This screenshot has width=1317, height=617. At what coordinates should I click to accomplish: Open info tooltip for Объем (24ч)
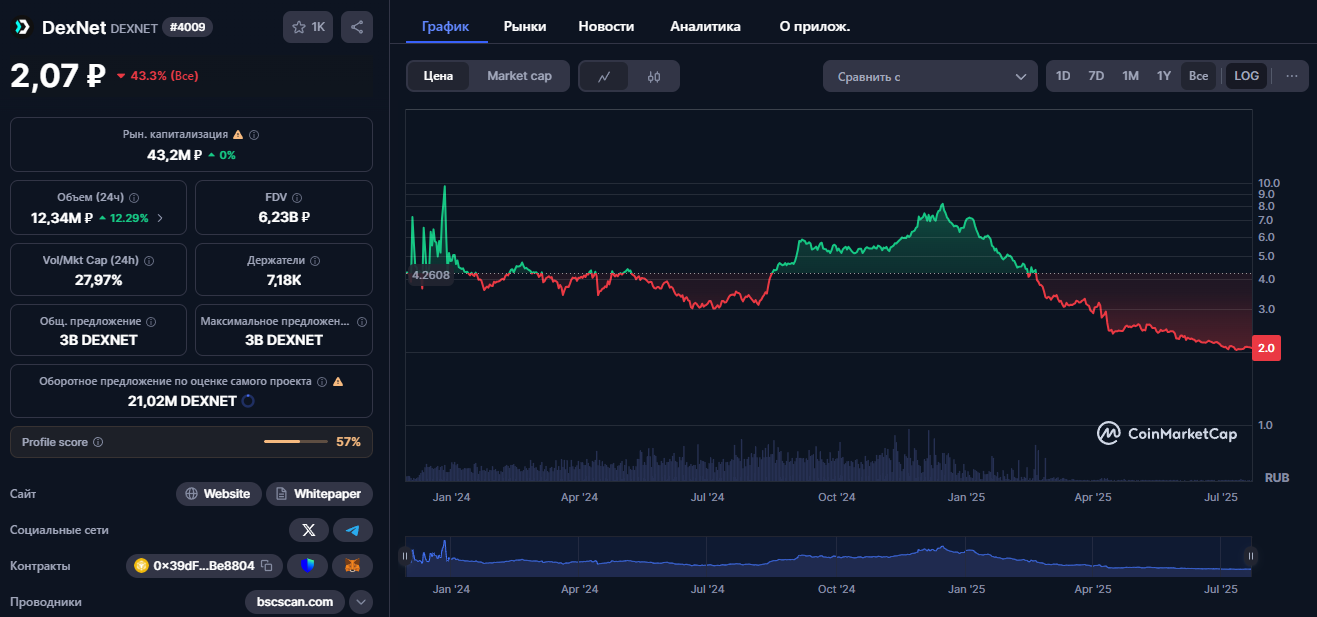point(134,198)
